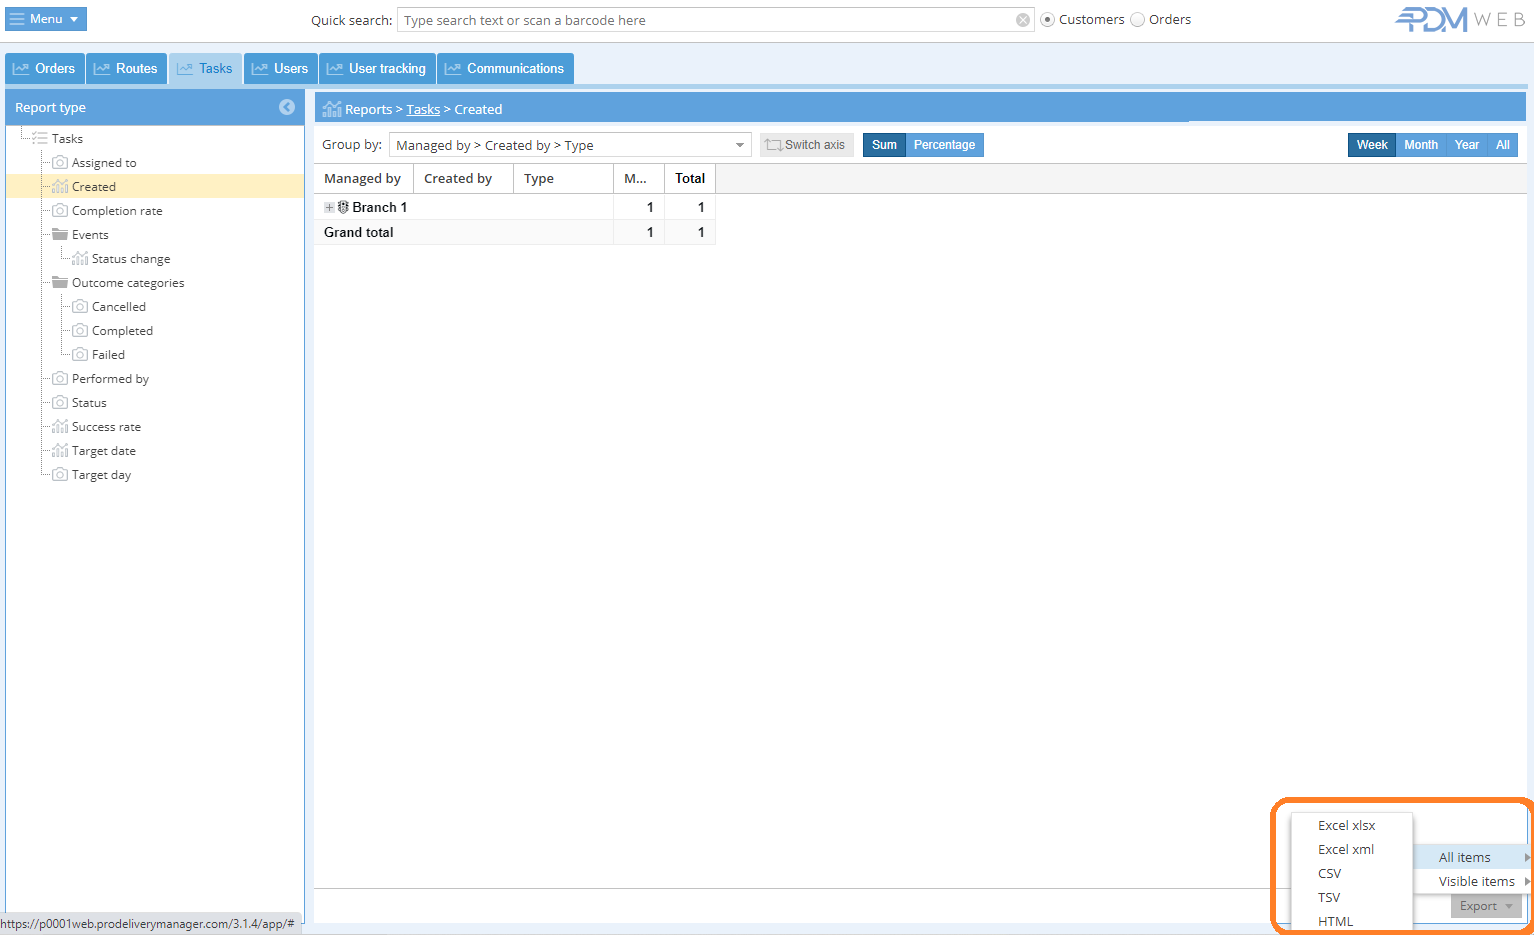Expand the Branch 1 row
The height and width of the screenshot is (938, 1534).
329,207
